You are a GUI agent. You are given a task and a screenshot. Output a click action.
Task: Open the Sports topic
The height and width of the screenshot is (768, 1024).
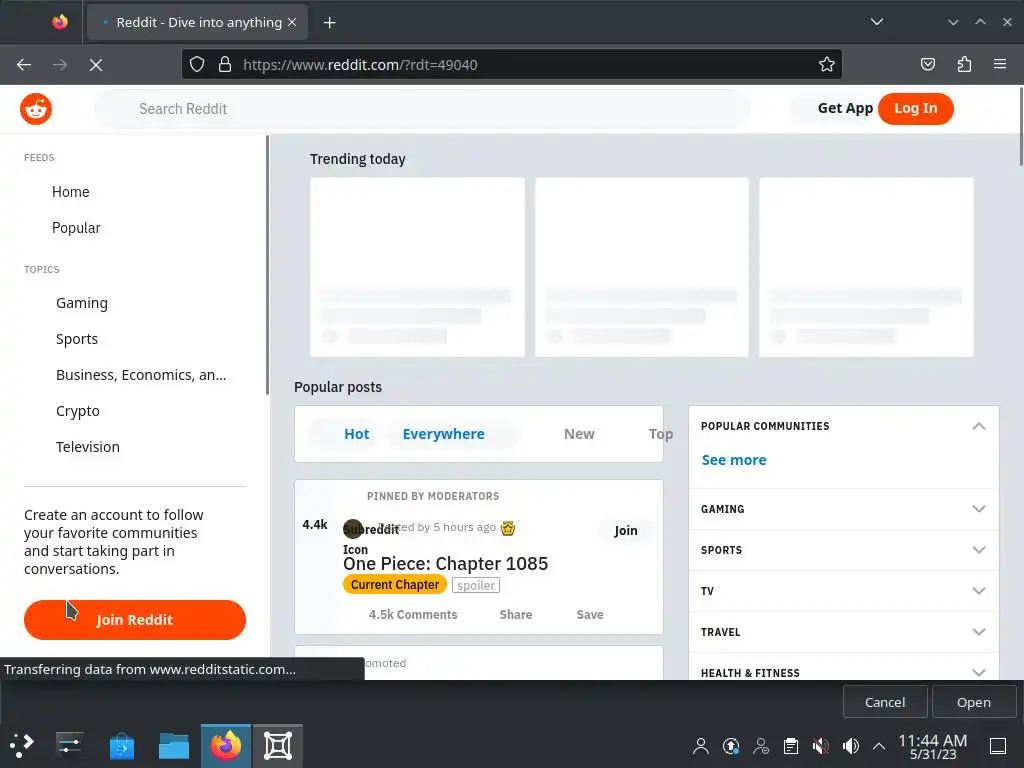(x=77, y=339)
